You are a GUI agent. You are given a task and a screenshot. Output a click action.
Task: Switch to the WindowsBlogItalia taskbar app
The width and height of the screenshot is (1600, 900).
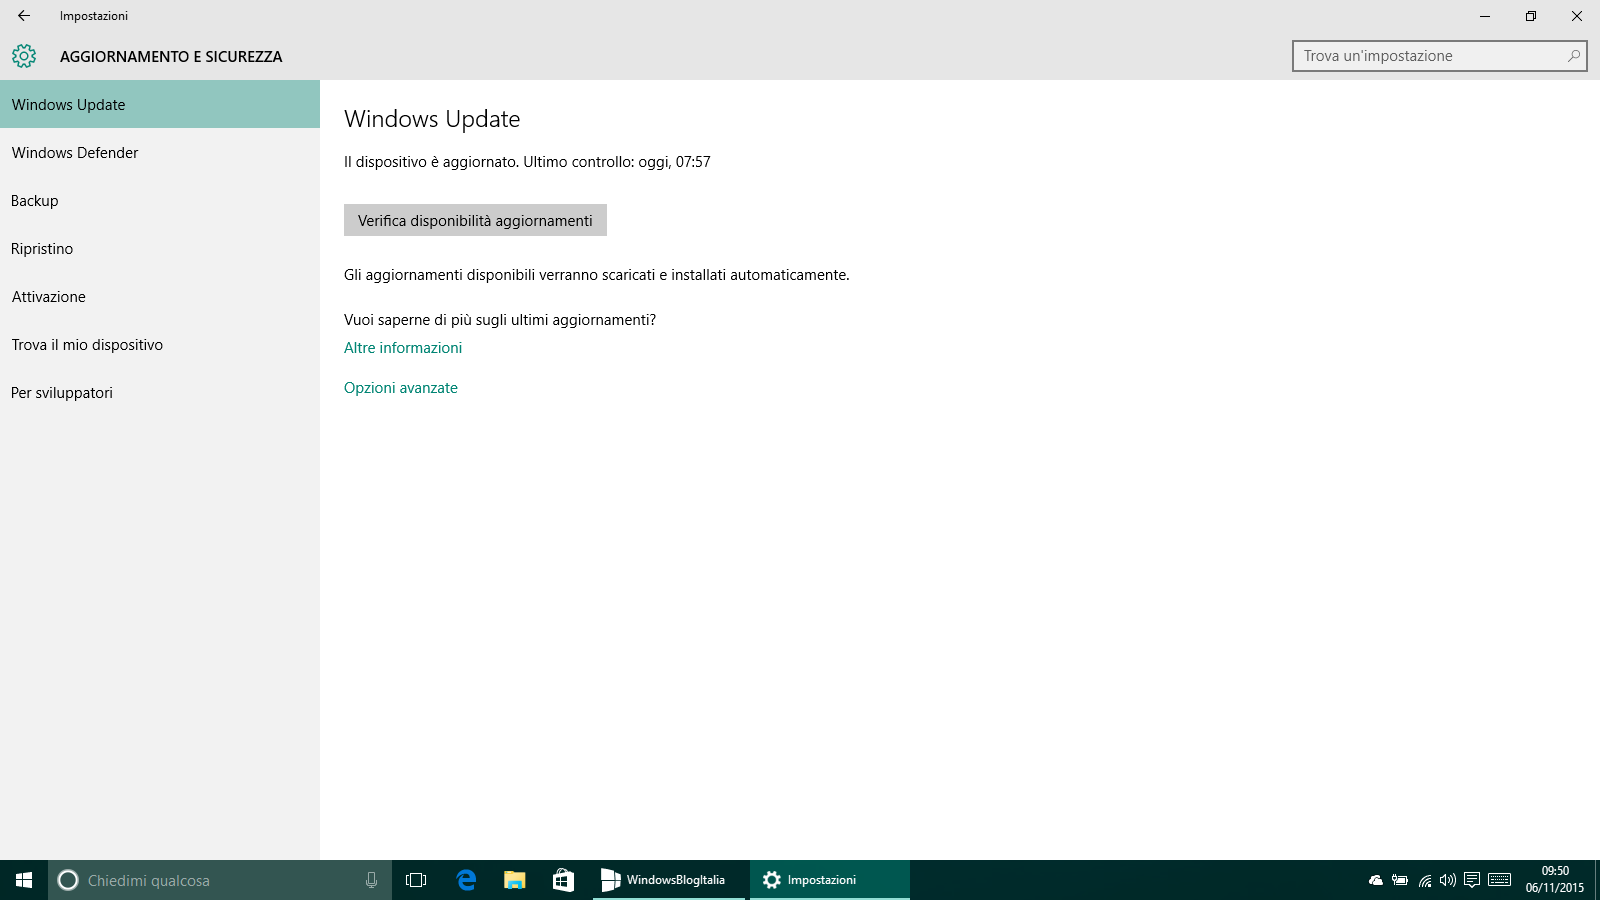[x=669, y=880]
